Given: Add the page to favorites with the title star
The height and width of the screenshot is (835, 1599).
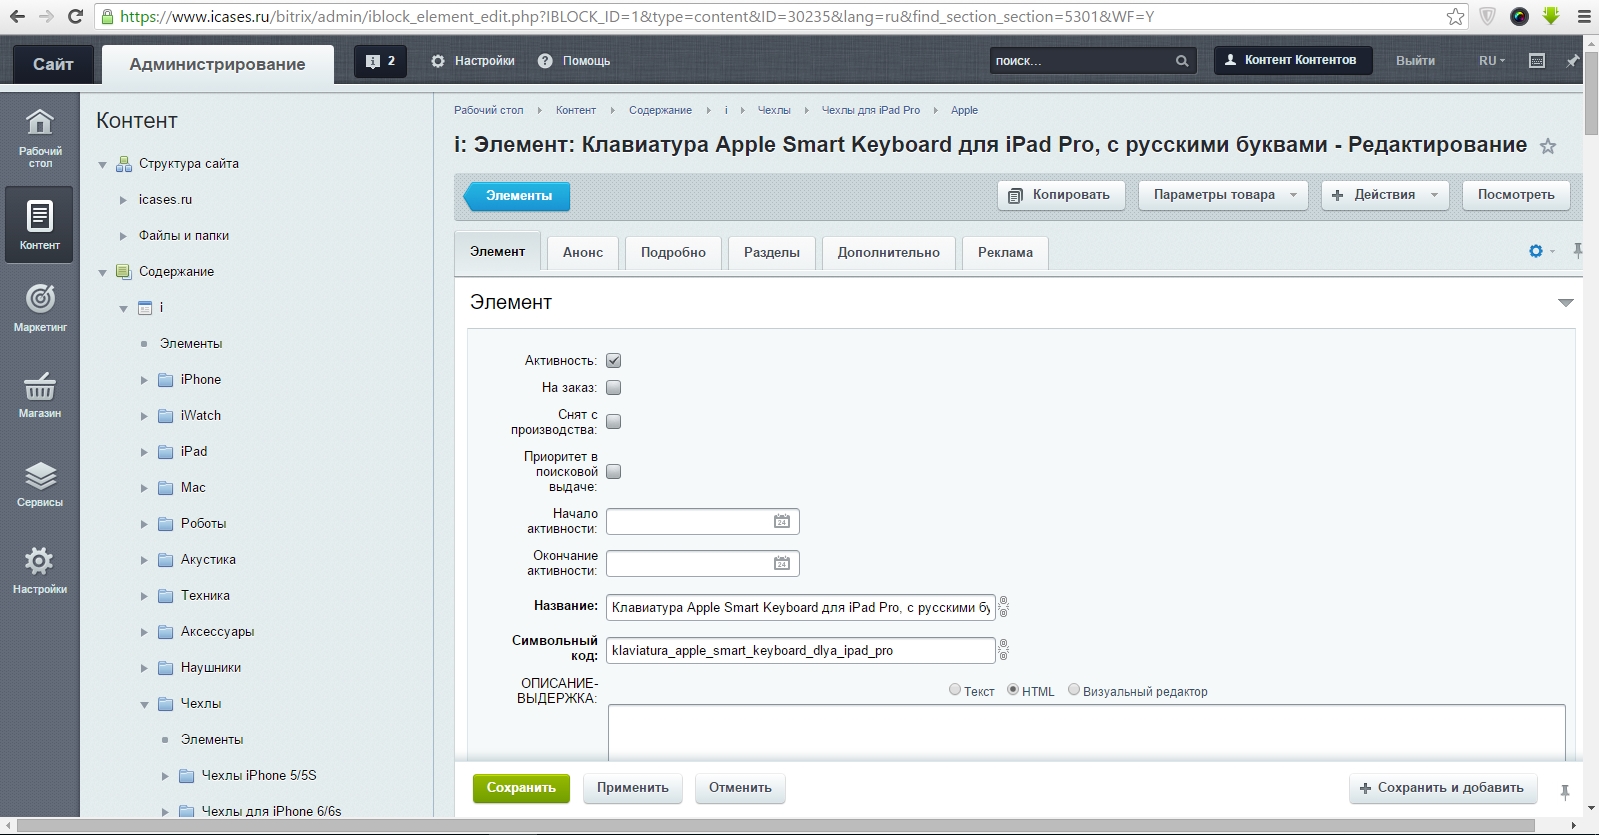Looking at the screenshot, I should point(1548,146).
